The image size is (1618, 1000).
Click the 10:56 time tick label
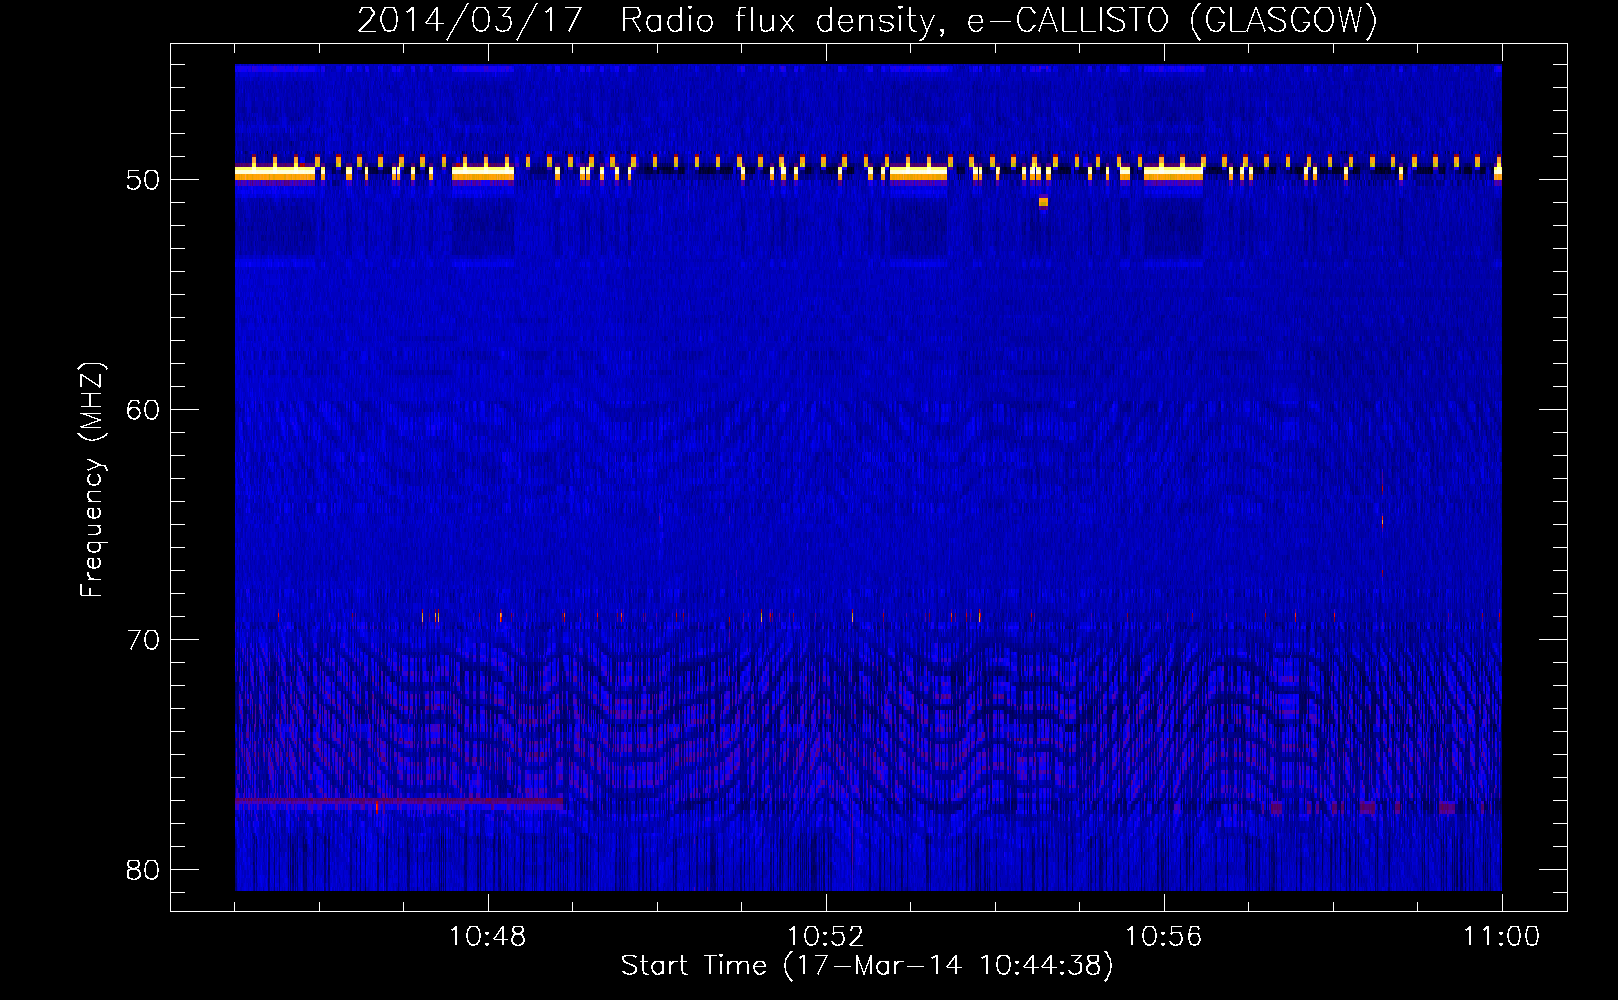coord(1164,936)
